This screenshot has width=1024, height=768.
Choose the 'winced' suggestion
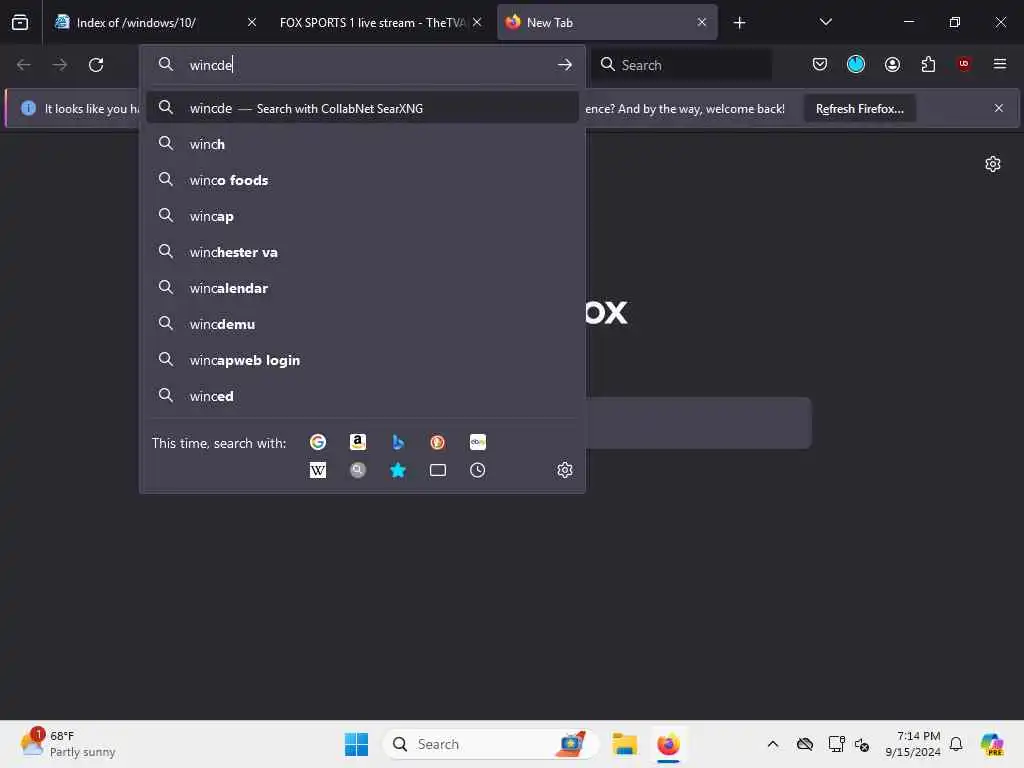point(362,396)
